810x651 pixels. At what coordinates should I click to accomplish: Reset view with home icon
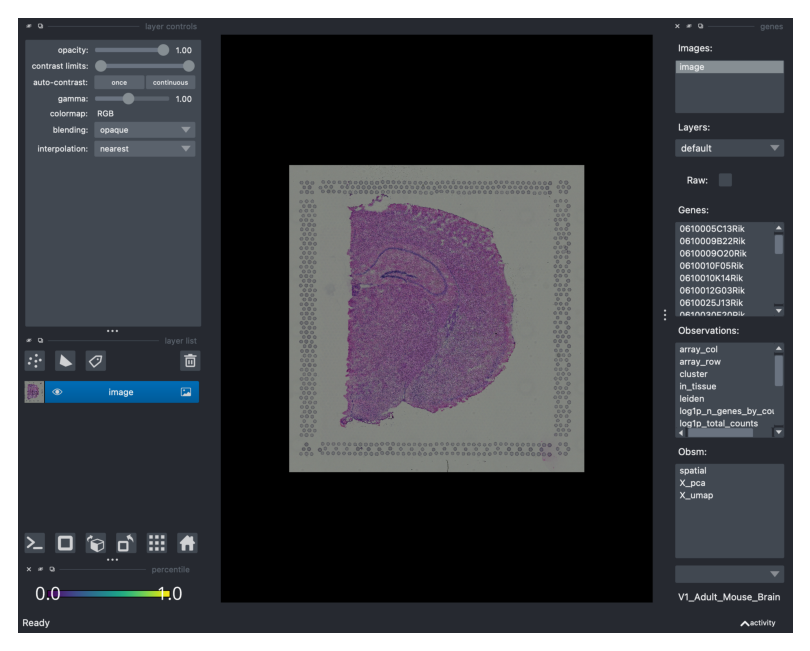(x=187, y=543)
